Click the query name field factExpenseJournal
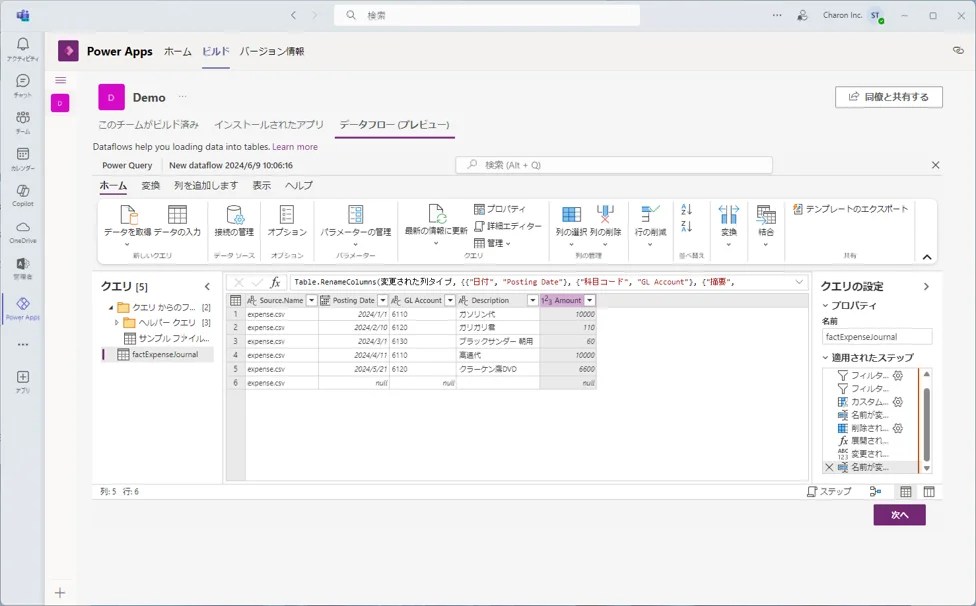 pos(877,337)
